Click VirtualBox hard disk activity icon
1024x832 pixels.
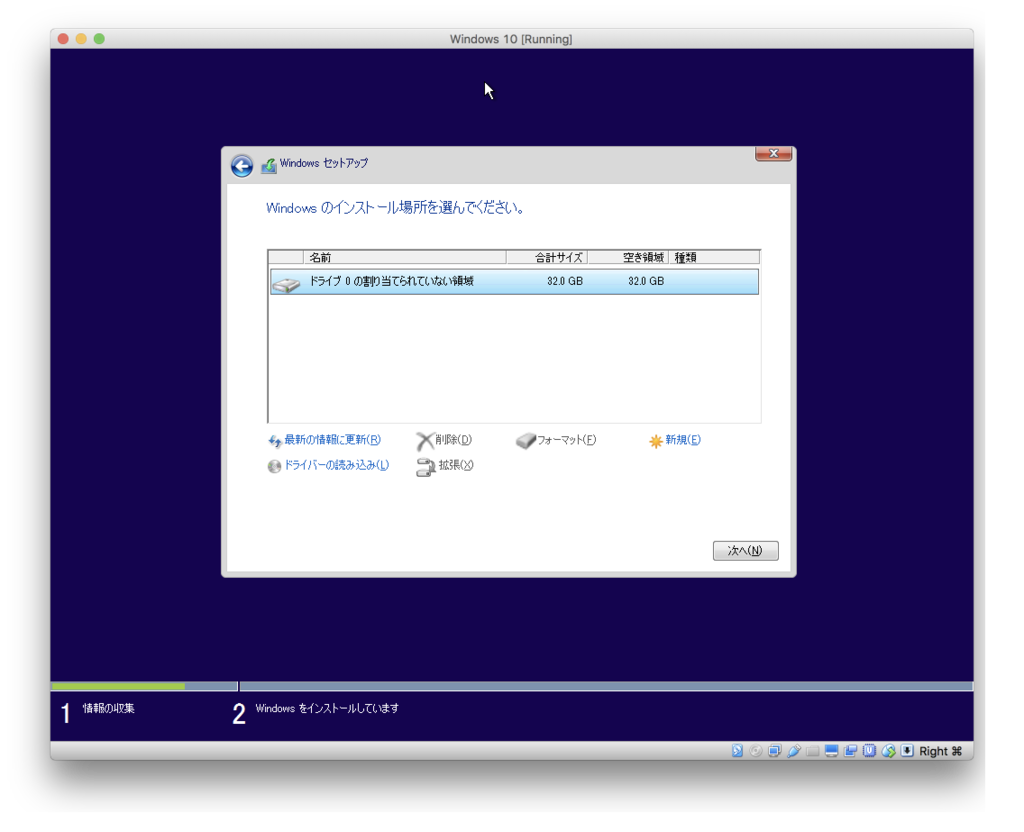pyautogui.click(x=737, y=751)
